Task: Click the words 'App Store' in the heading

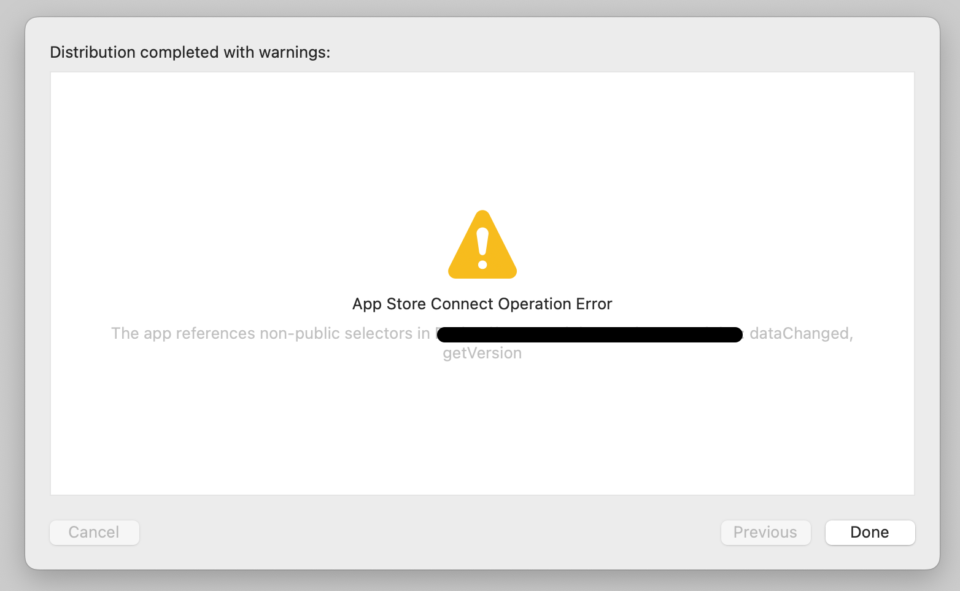Action: (389, 304)
